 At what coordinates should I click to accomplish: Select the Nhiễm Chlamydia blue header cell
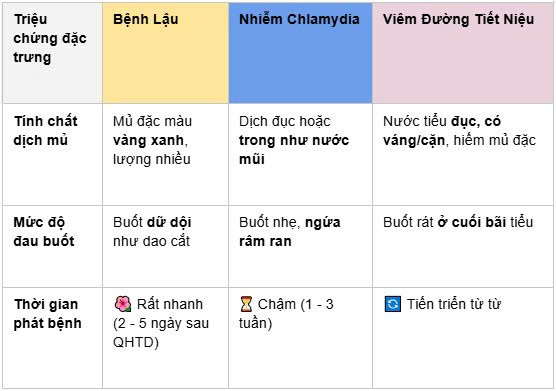pyautogui.click(x=300, y=53)
